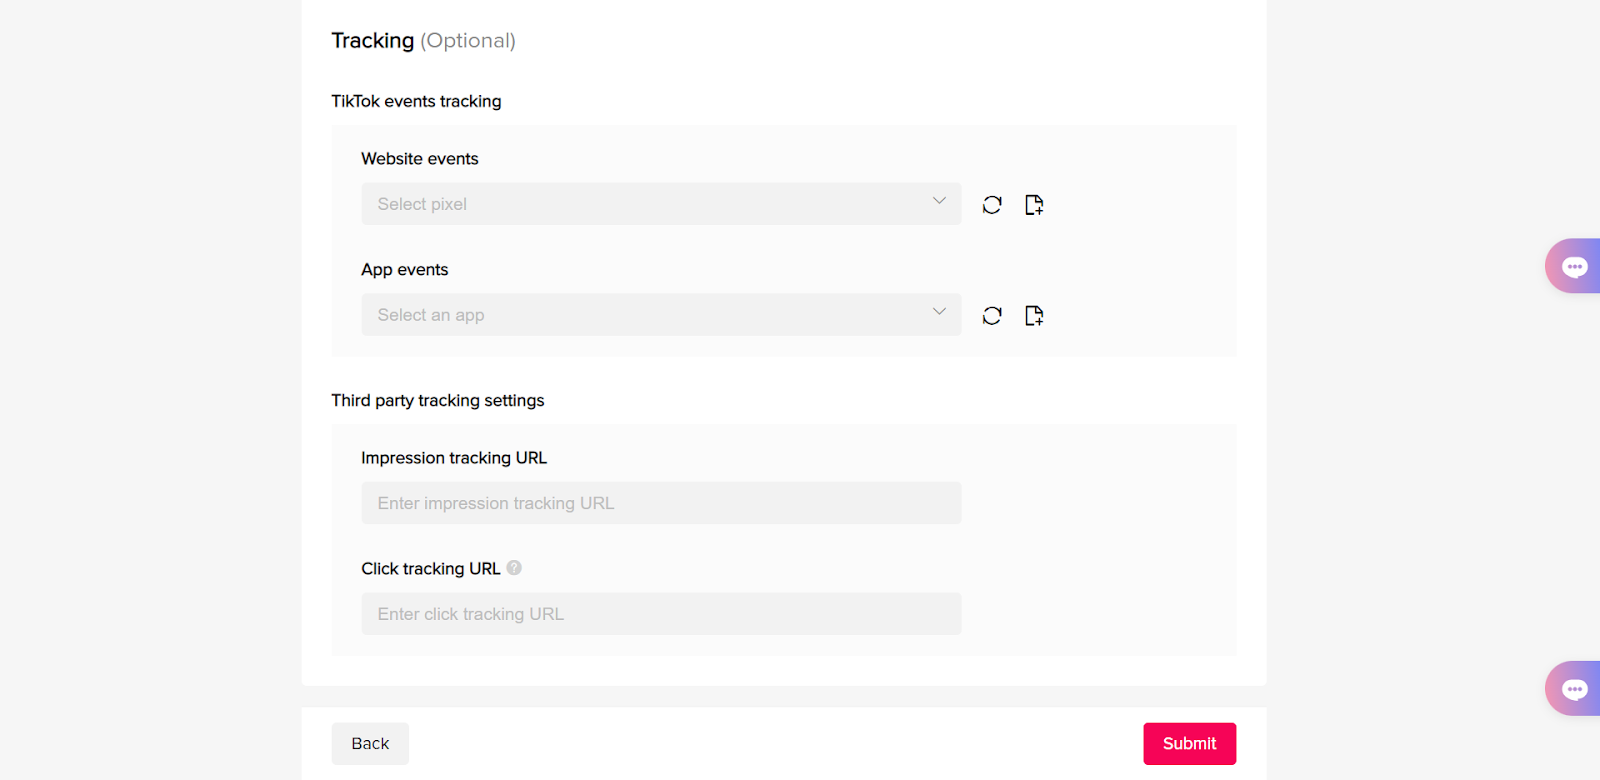Viewport: 1600px width, 780px height.
Task: Click the Back button
Action: click(369, 743)
